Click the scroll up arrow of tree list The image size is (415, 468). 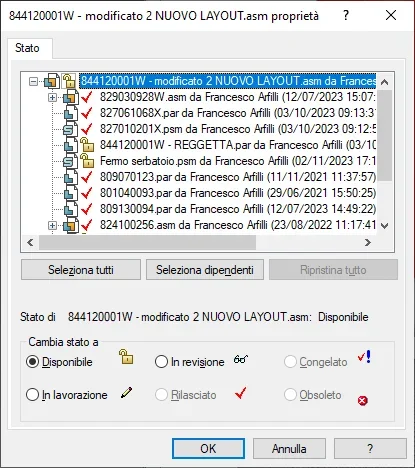tap(385, 82)
